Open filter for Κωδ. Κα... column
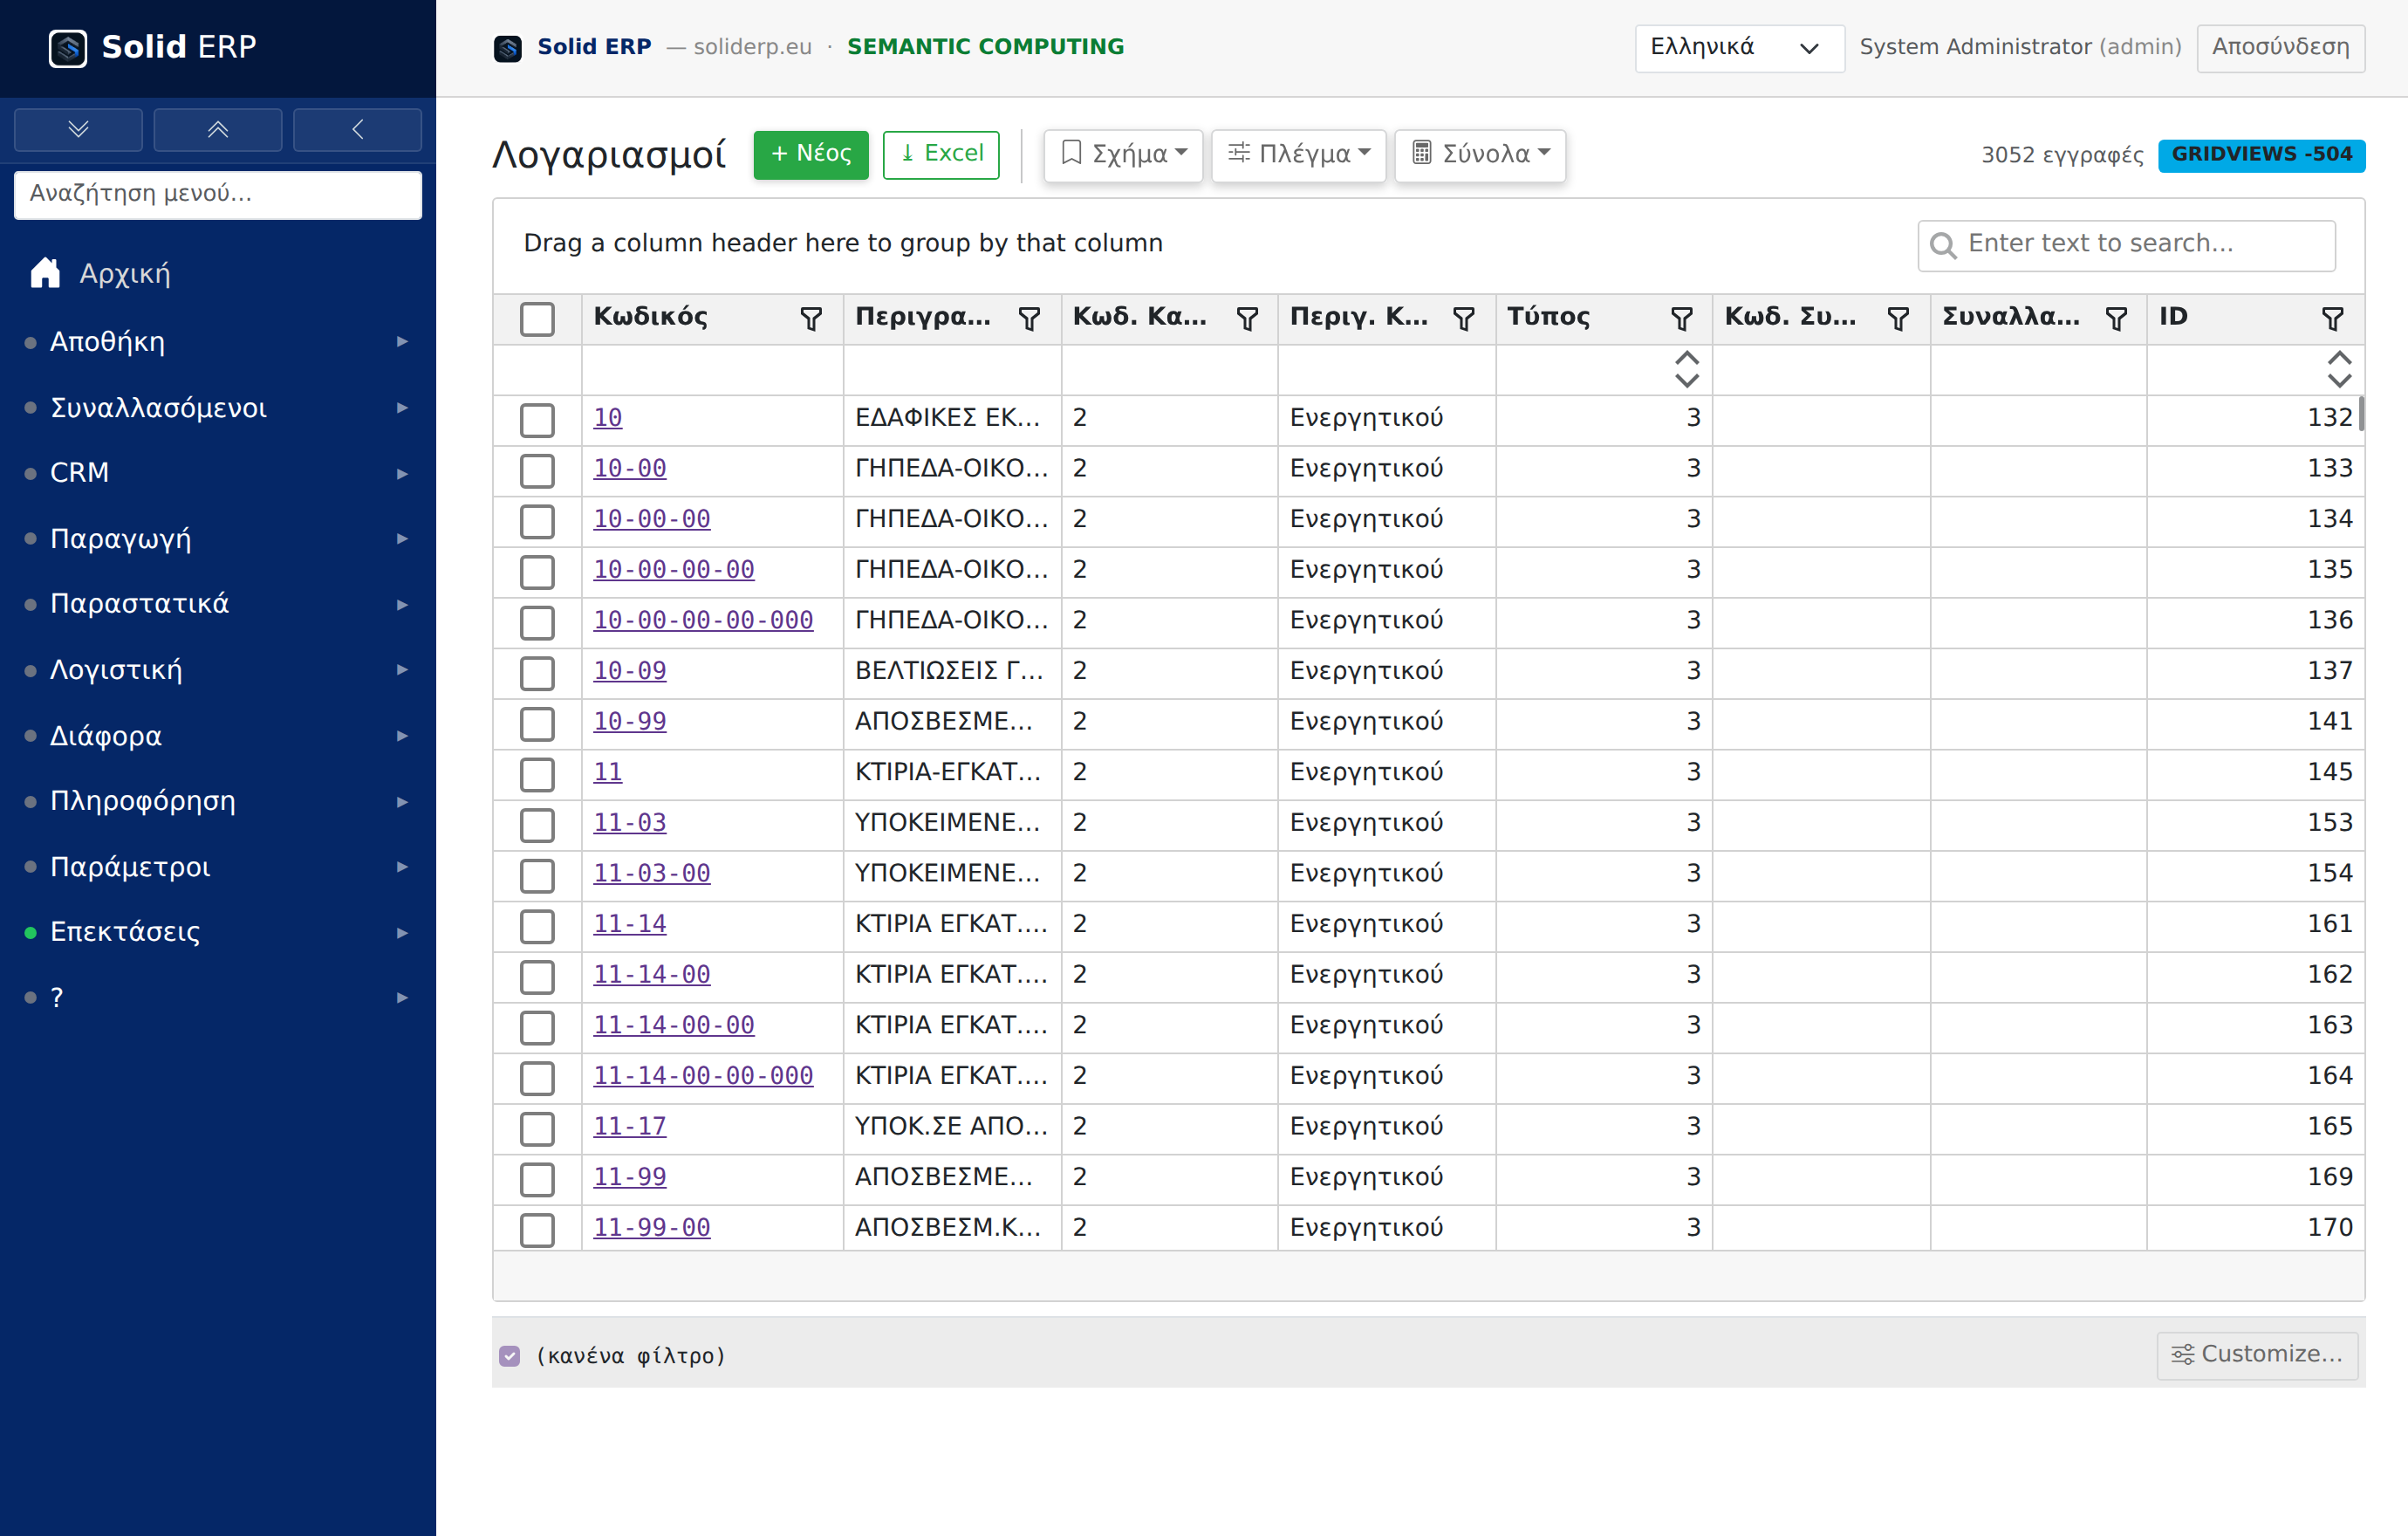The height and width of the screenshot is (1536, 2408). point(1247,319)
